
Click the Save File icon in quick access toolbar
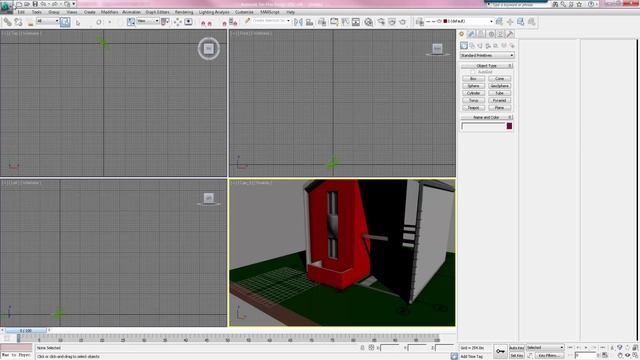pyautogui.click(x=35, y=4)
